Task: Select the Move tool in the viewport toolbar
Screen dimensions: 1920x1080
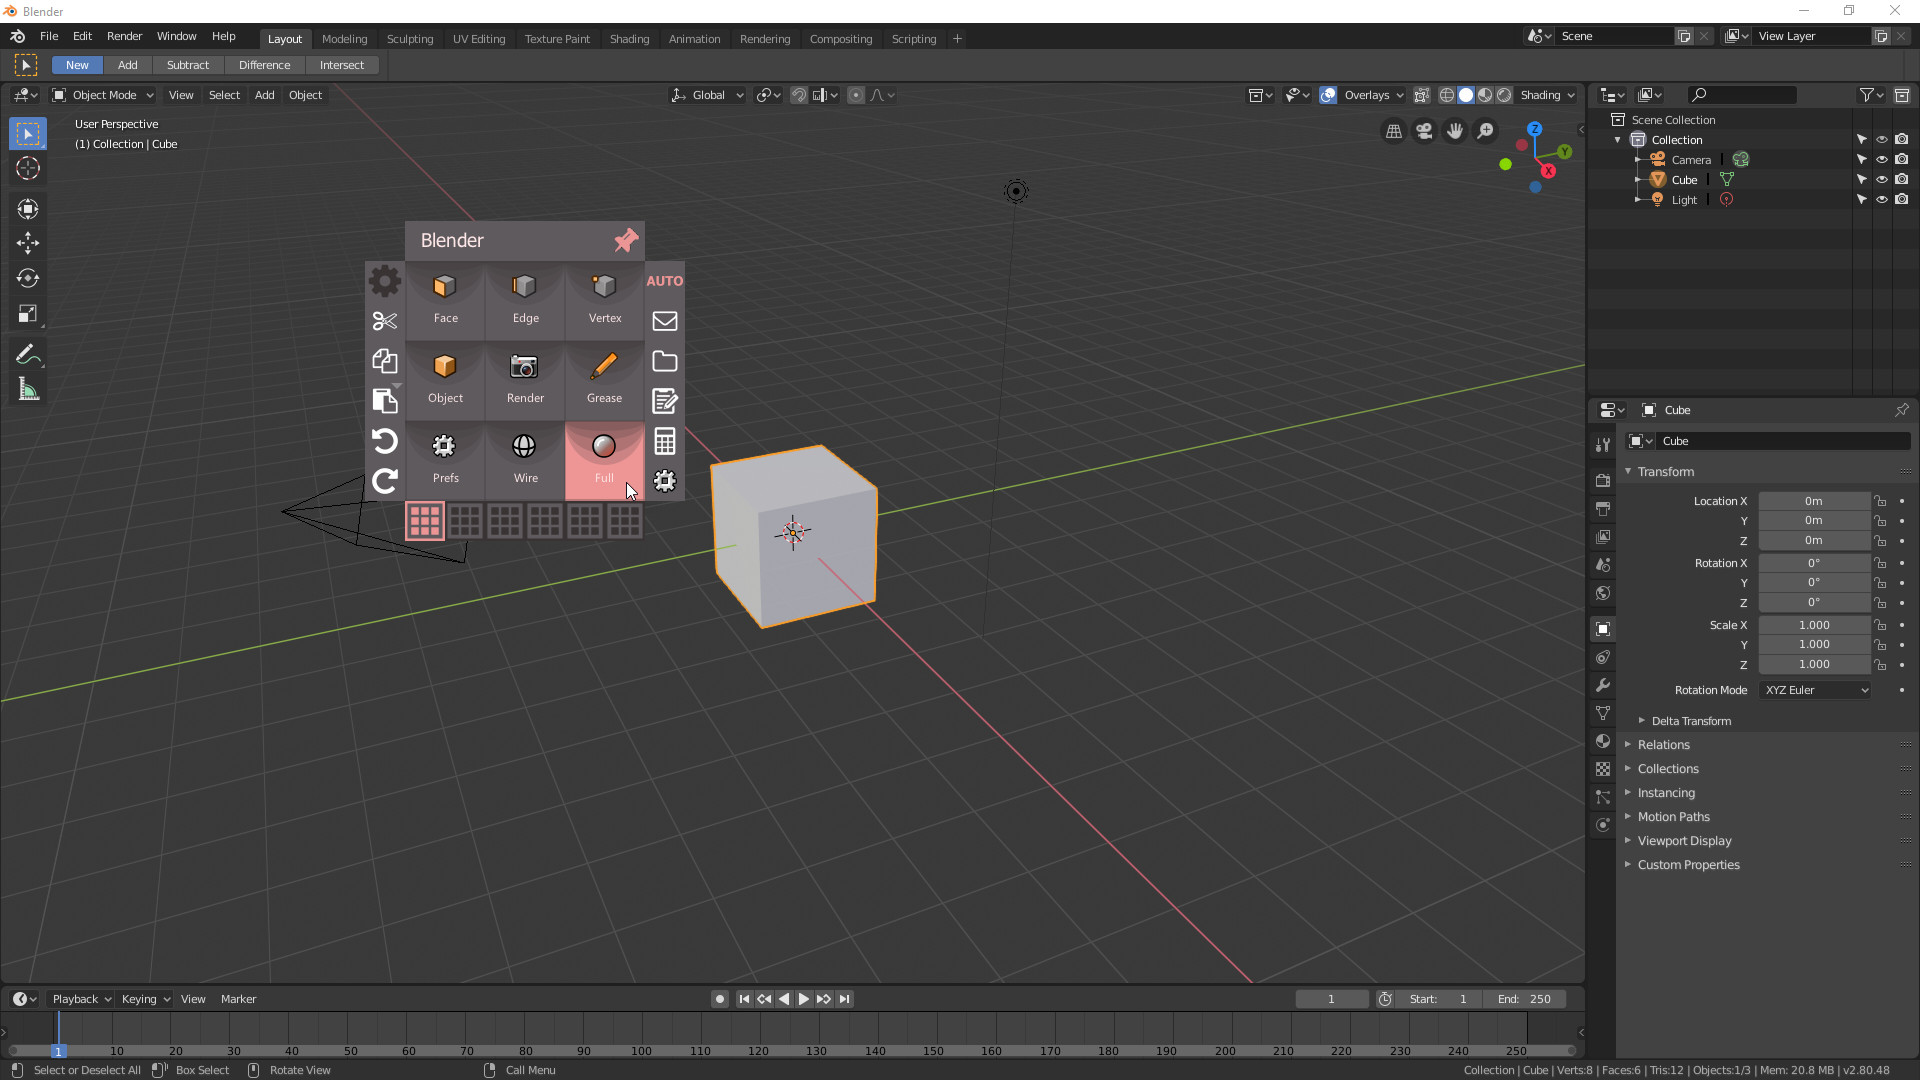Action: pyautogui.click(x=27, y=243)
